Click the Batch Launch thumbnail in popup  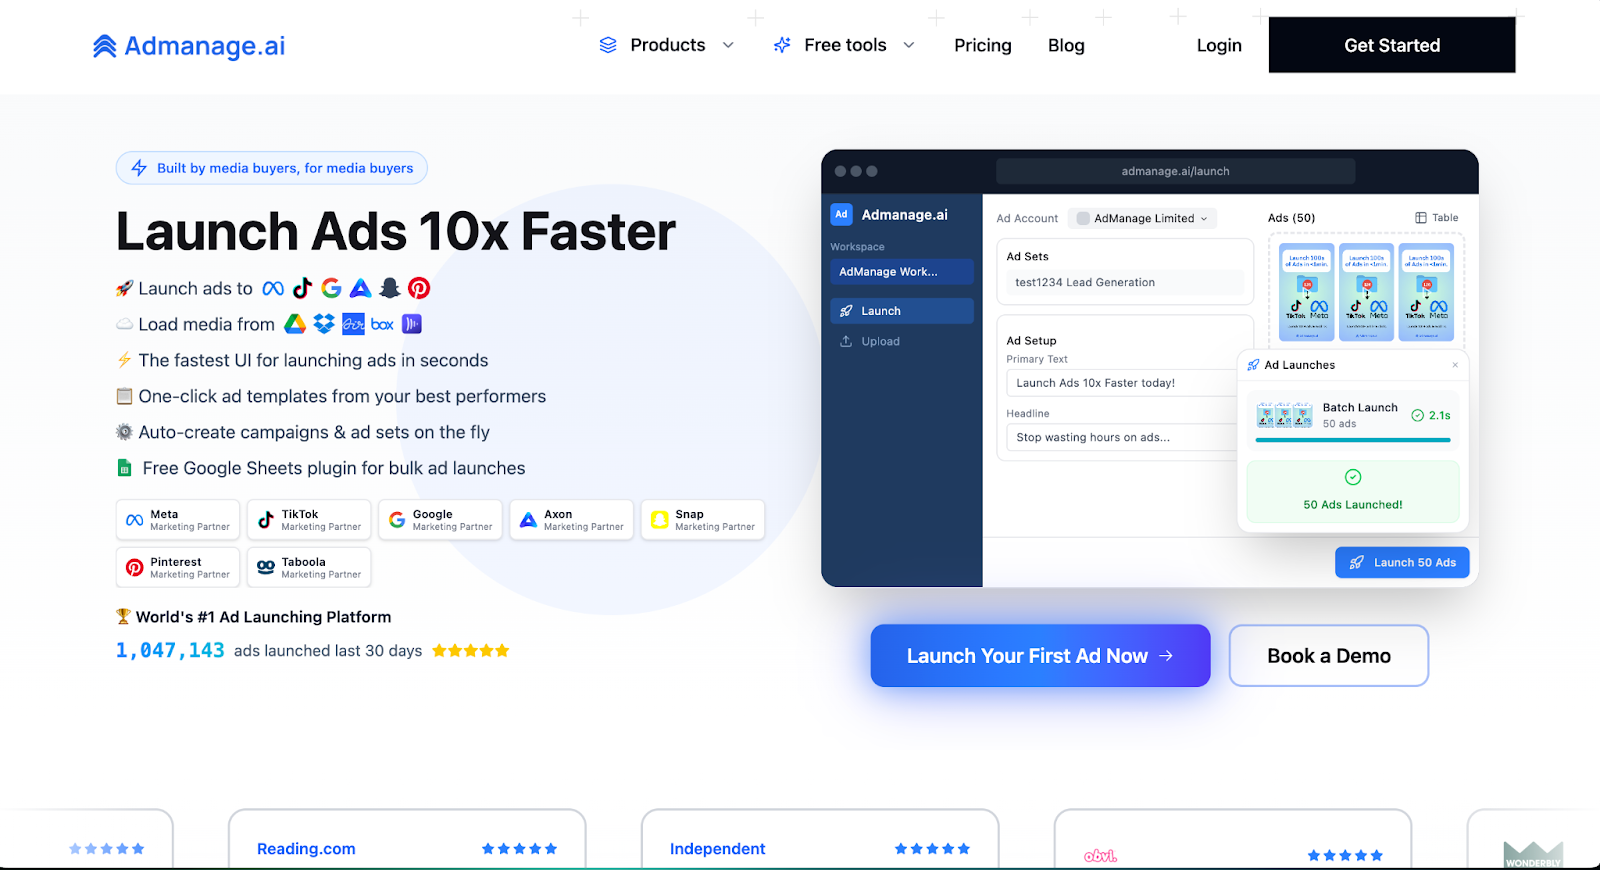click(1285, 415)
